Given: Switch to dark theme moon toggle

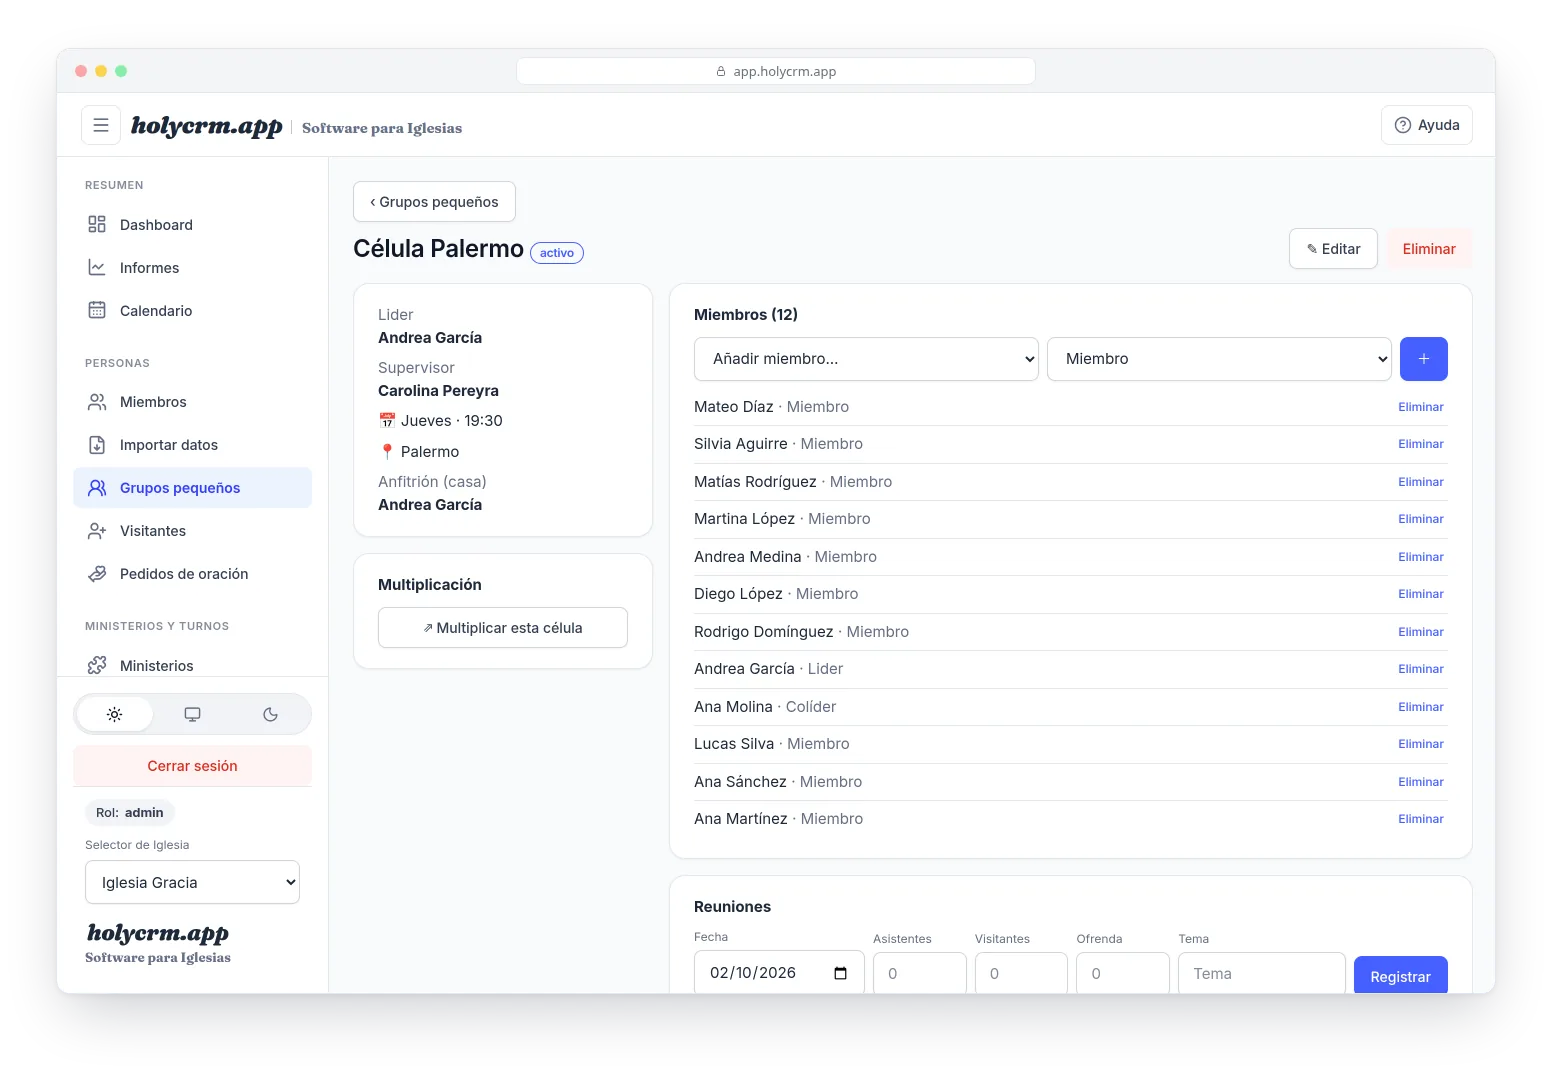Looking at the screenshot, I should coord(270,714).
